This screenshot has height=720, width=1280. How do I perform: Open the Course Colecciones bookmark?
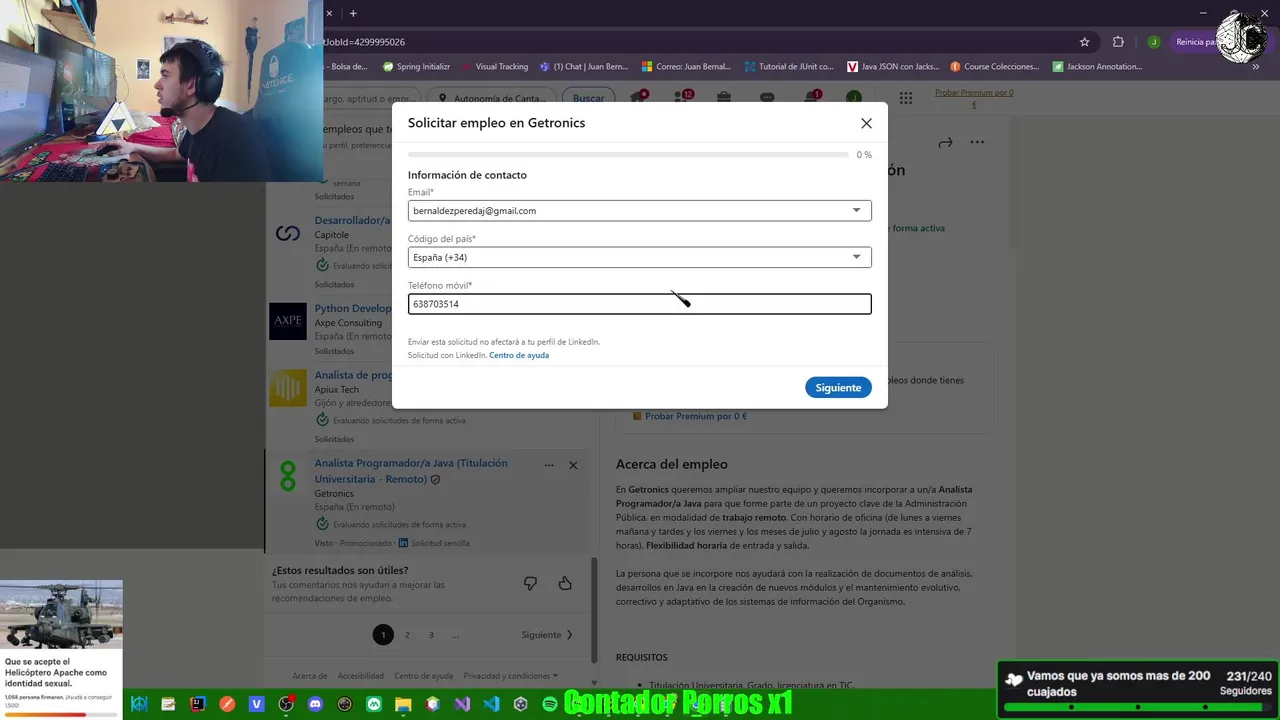995,67
